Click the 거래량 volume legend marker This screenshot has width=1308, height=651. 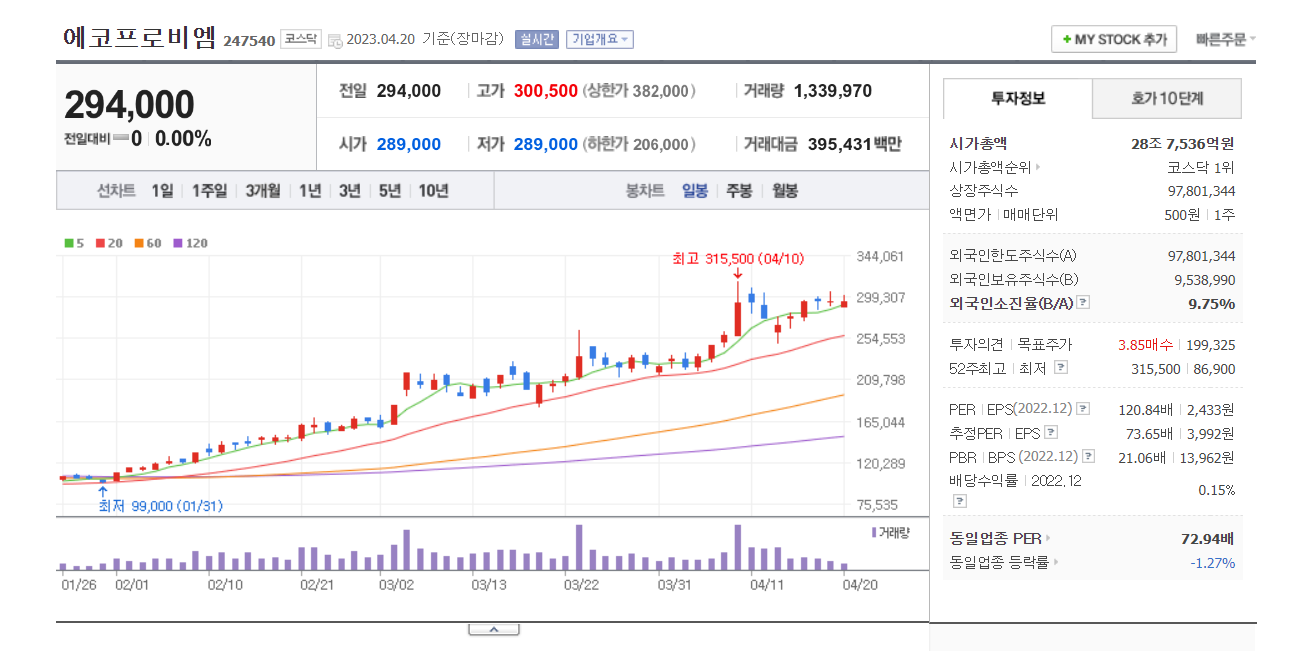coord(875,533)
